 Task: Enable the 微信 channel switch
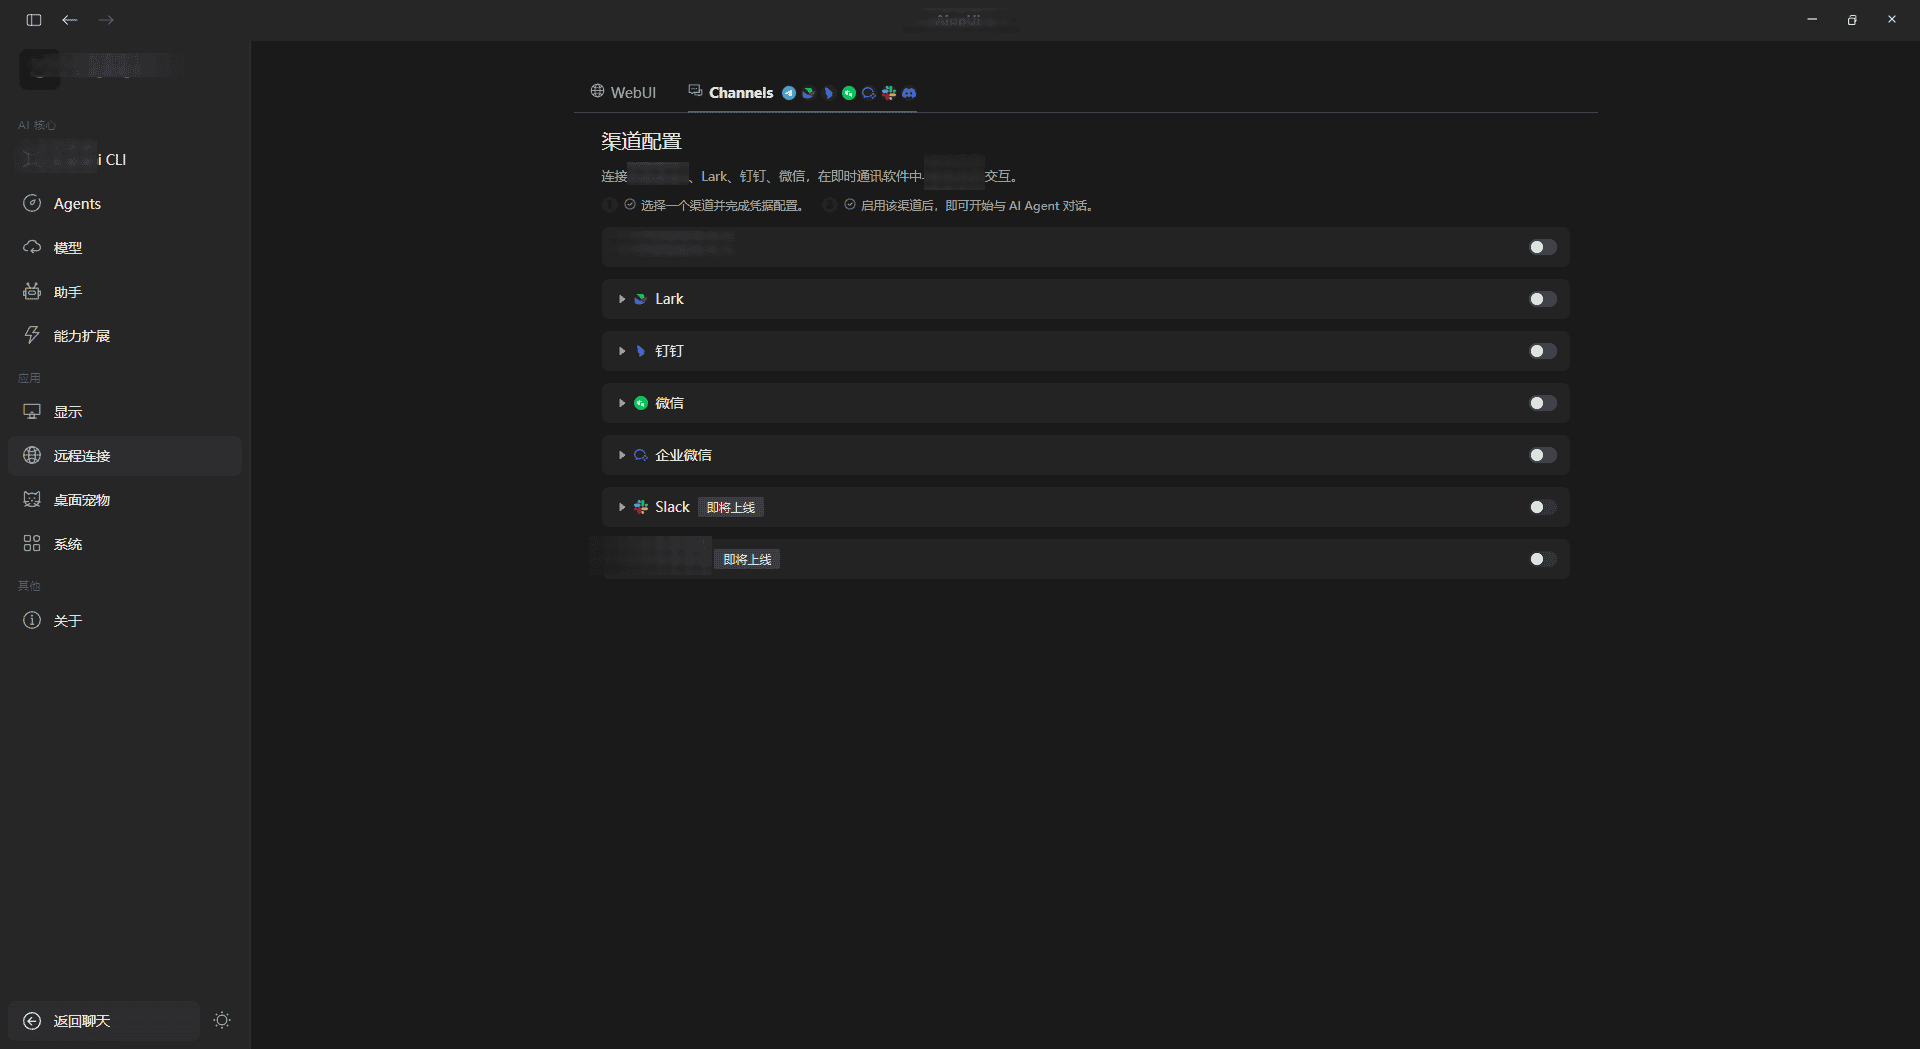point(1543,403)
